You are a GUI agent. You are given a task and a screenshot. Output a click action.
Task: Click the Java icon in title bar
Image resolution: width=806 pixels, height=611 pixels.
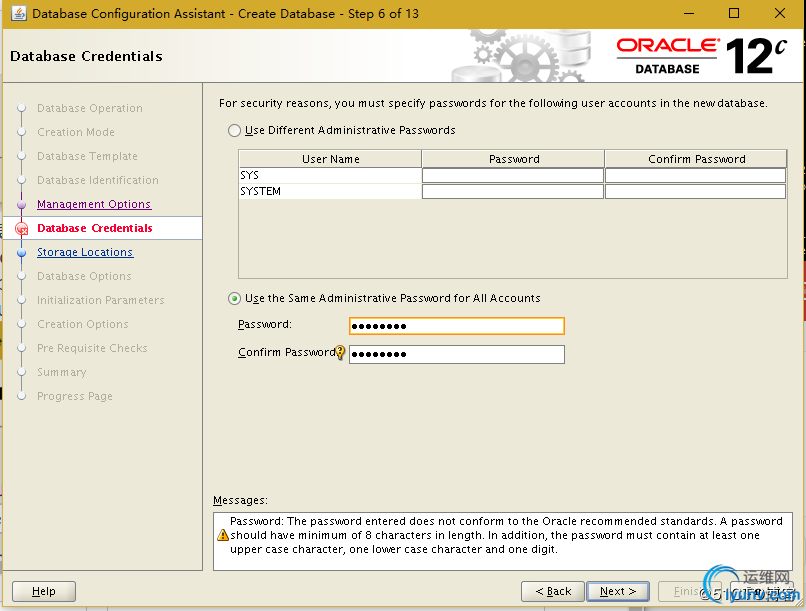19,13
